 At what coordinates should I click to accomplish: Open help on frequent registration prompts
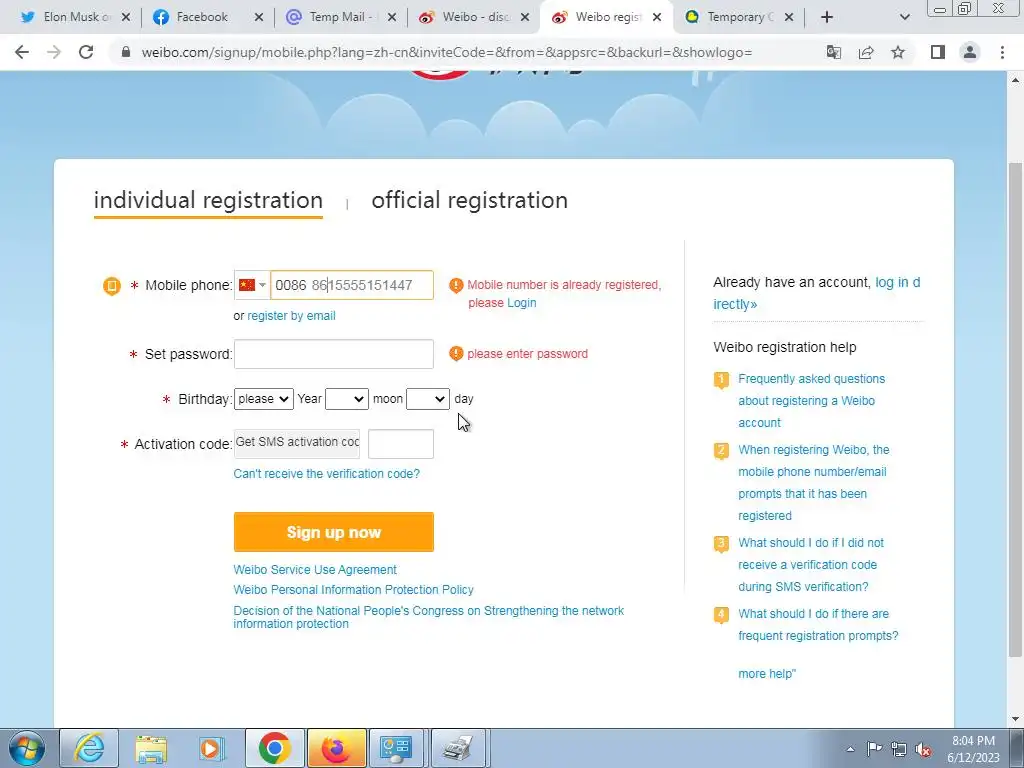pyautogui.click(x=818, y=625)
